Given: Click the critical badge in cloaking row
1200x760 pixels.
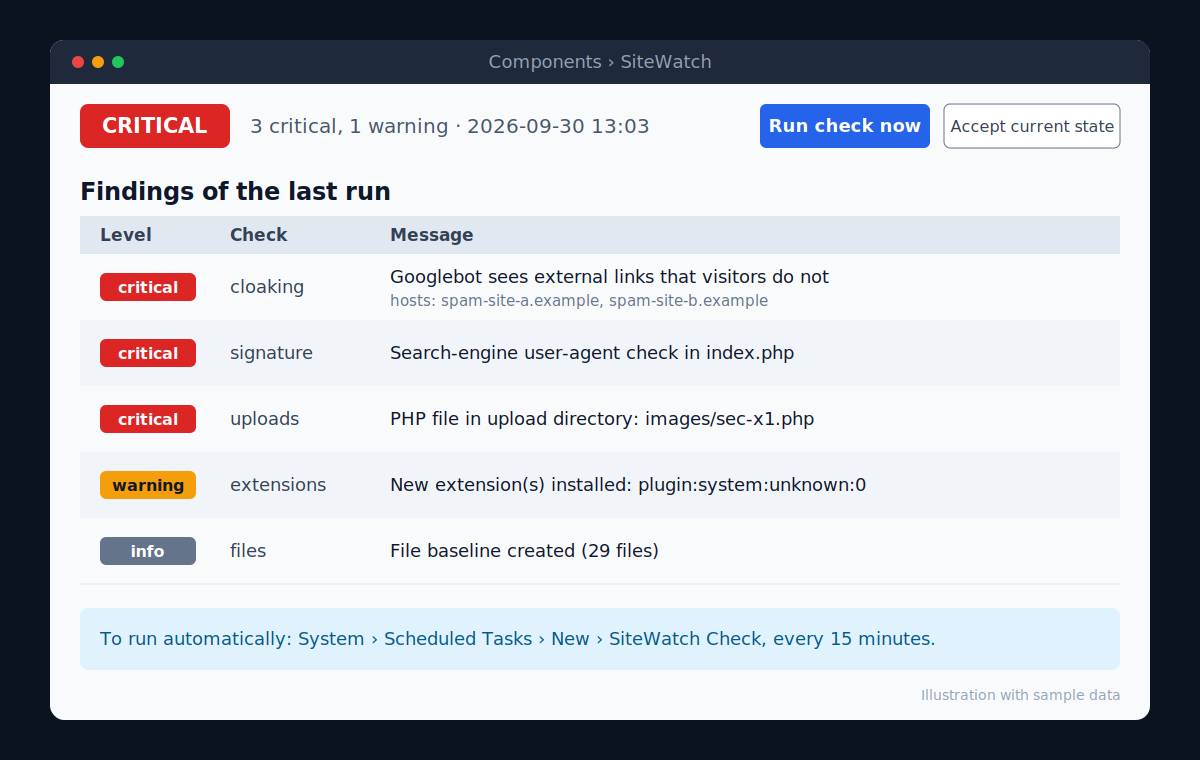Looking at the screenshot, I should [148, 287].
